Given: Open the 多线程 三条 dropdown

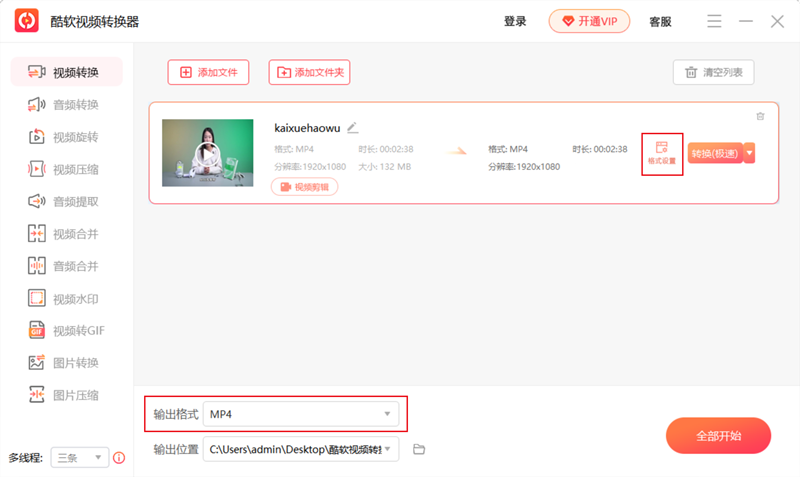Looking at the screenshot, I should point(80,458).
